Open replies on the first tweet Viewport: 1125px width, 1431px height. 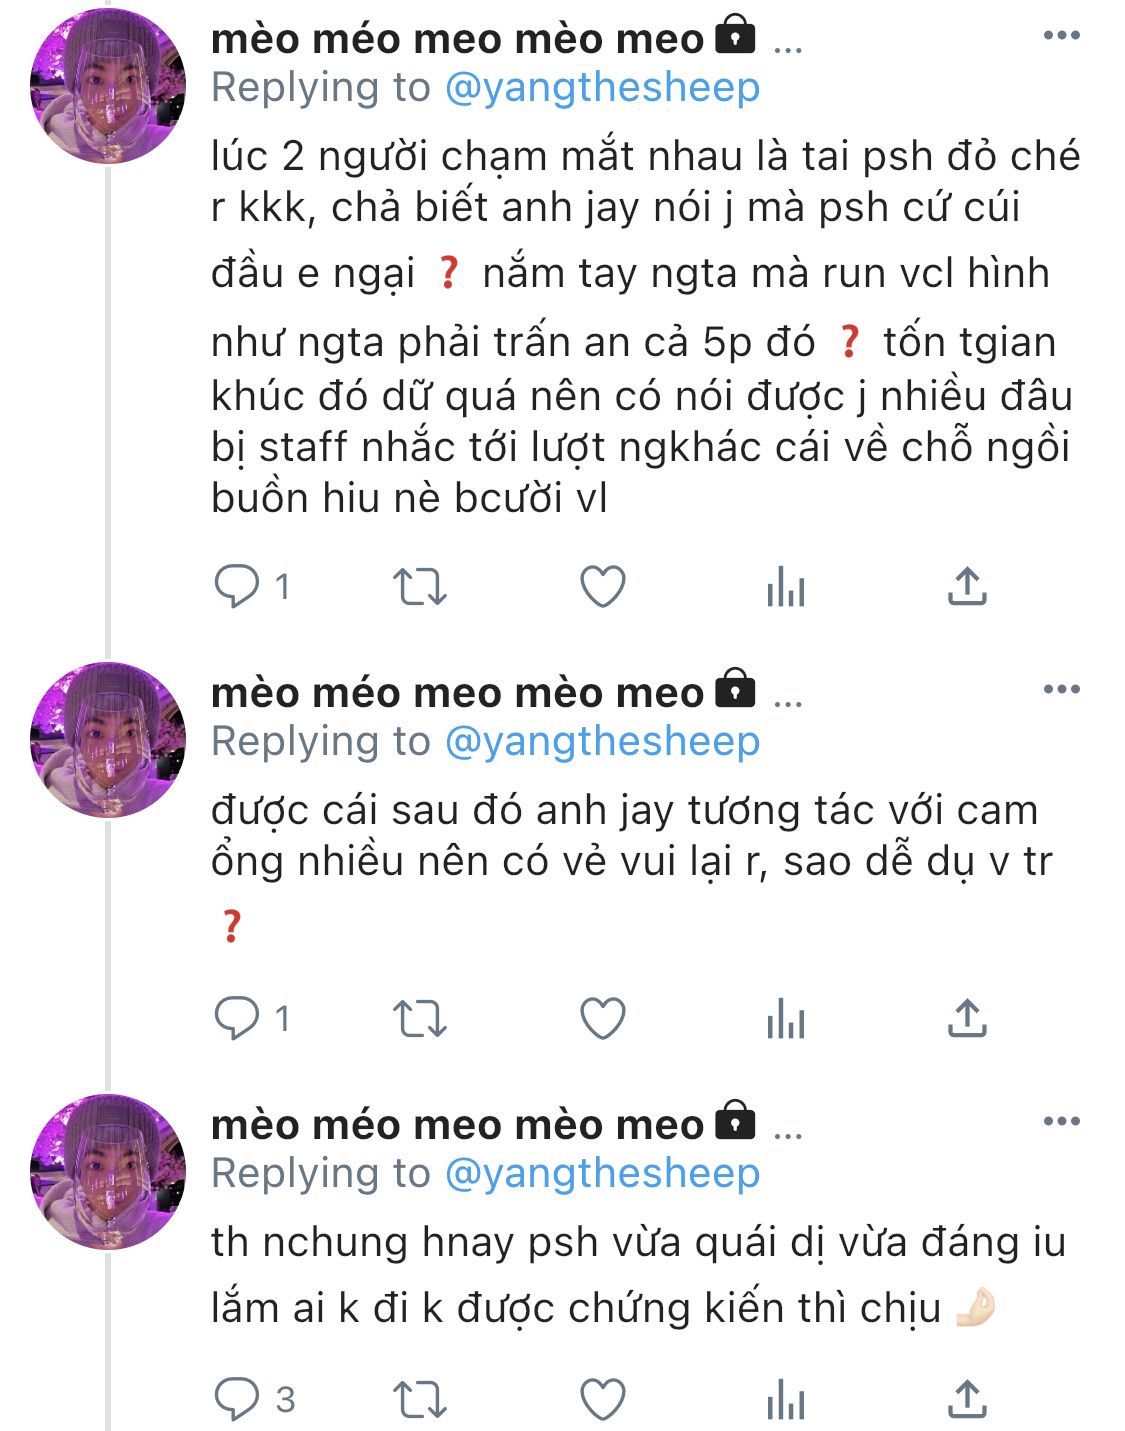tap(251, 586)
